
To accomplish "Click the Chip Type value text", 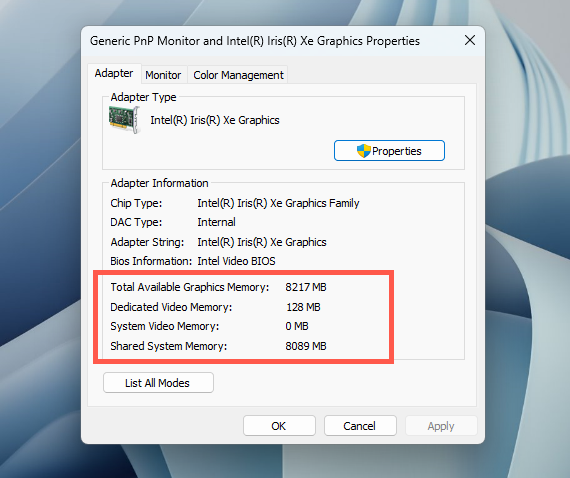I will (x=278, y=203).
